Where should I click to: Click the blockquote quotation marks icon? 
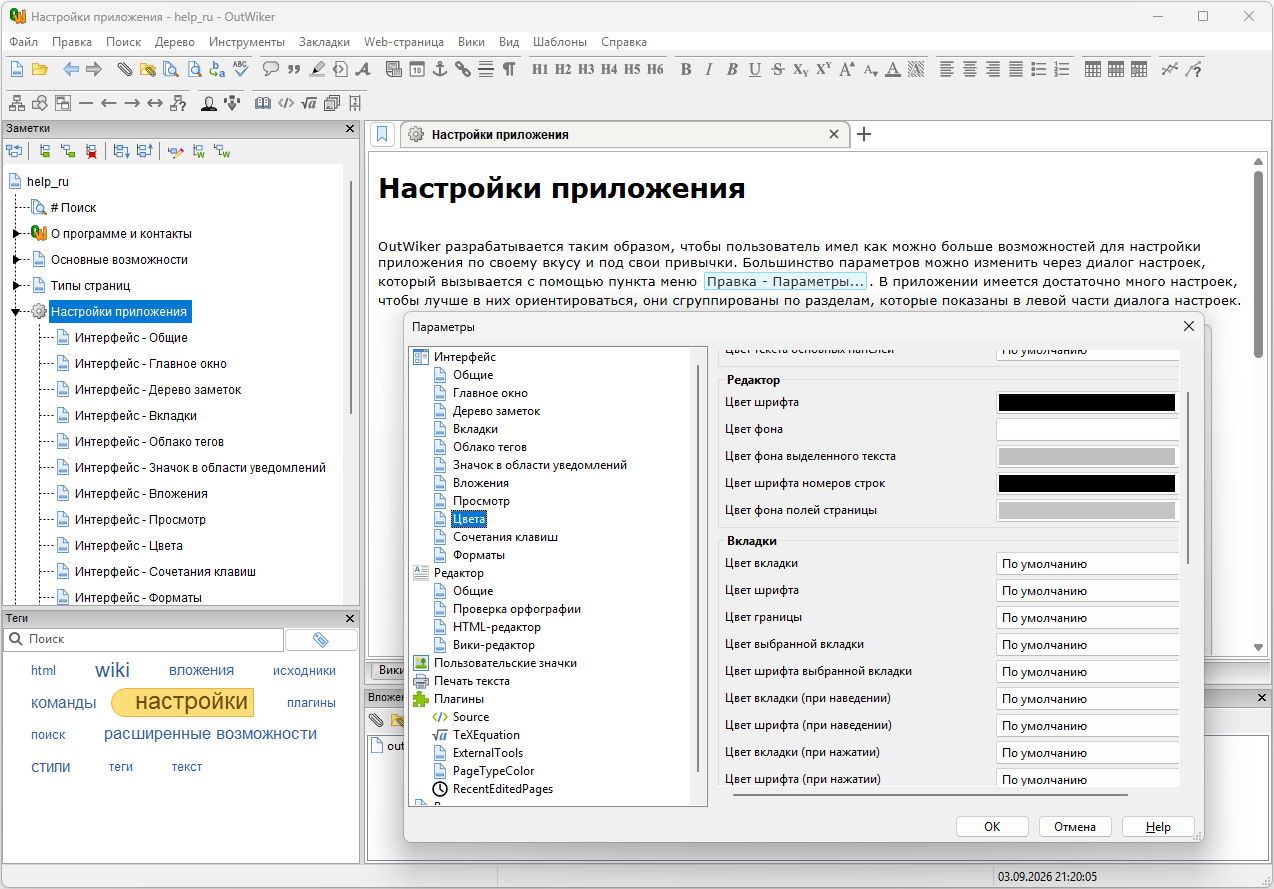[294, 69]
